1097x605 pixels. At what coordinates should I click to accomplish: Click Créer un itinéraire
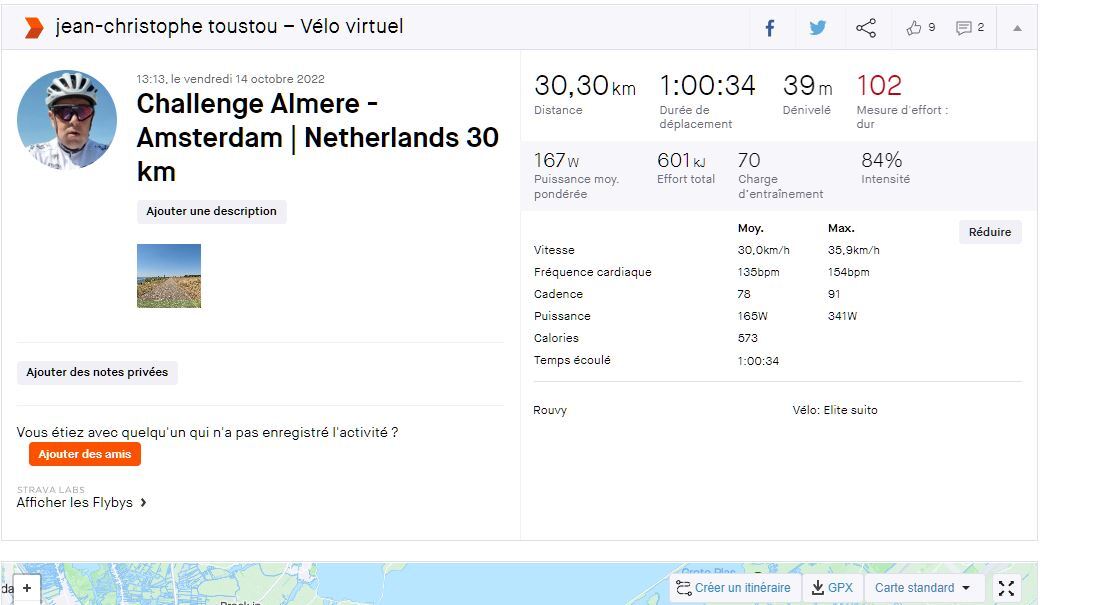coord(734,588)
